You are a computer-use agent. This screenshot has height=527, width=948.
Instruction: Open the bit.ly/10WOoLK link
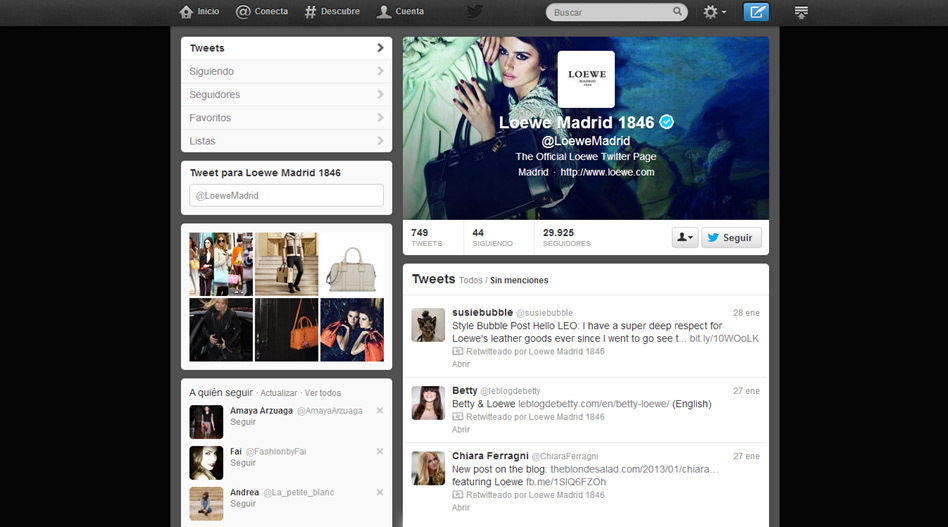(724, 339)
